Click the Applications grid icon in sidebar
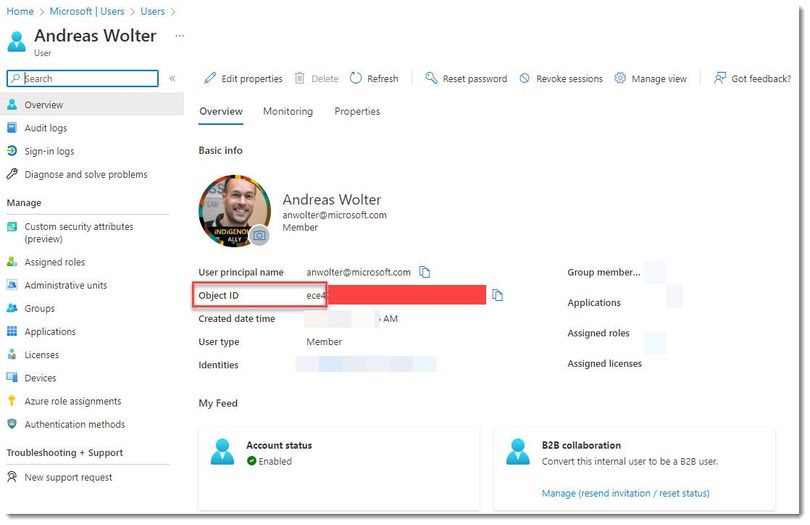810x525 pixels. pyautogui.click(x=12, y=331)
